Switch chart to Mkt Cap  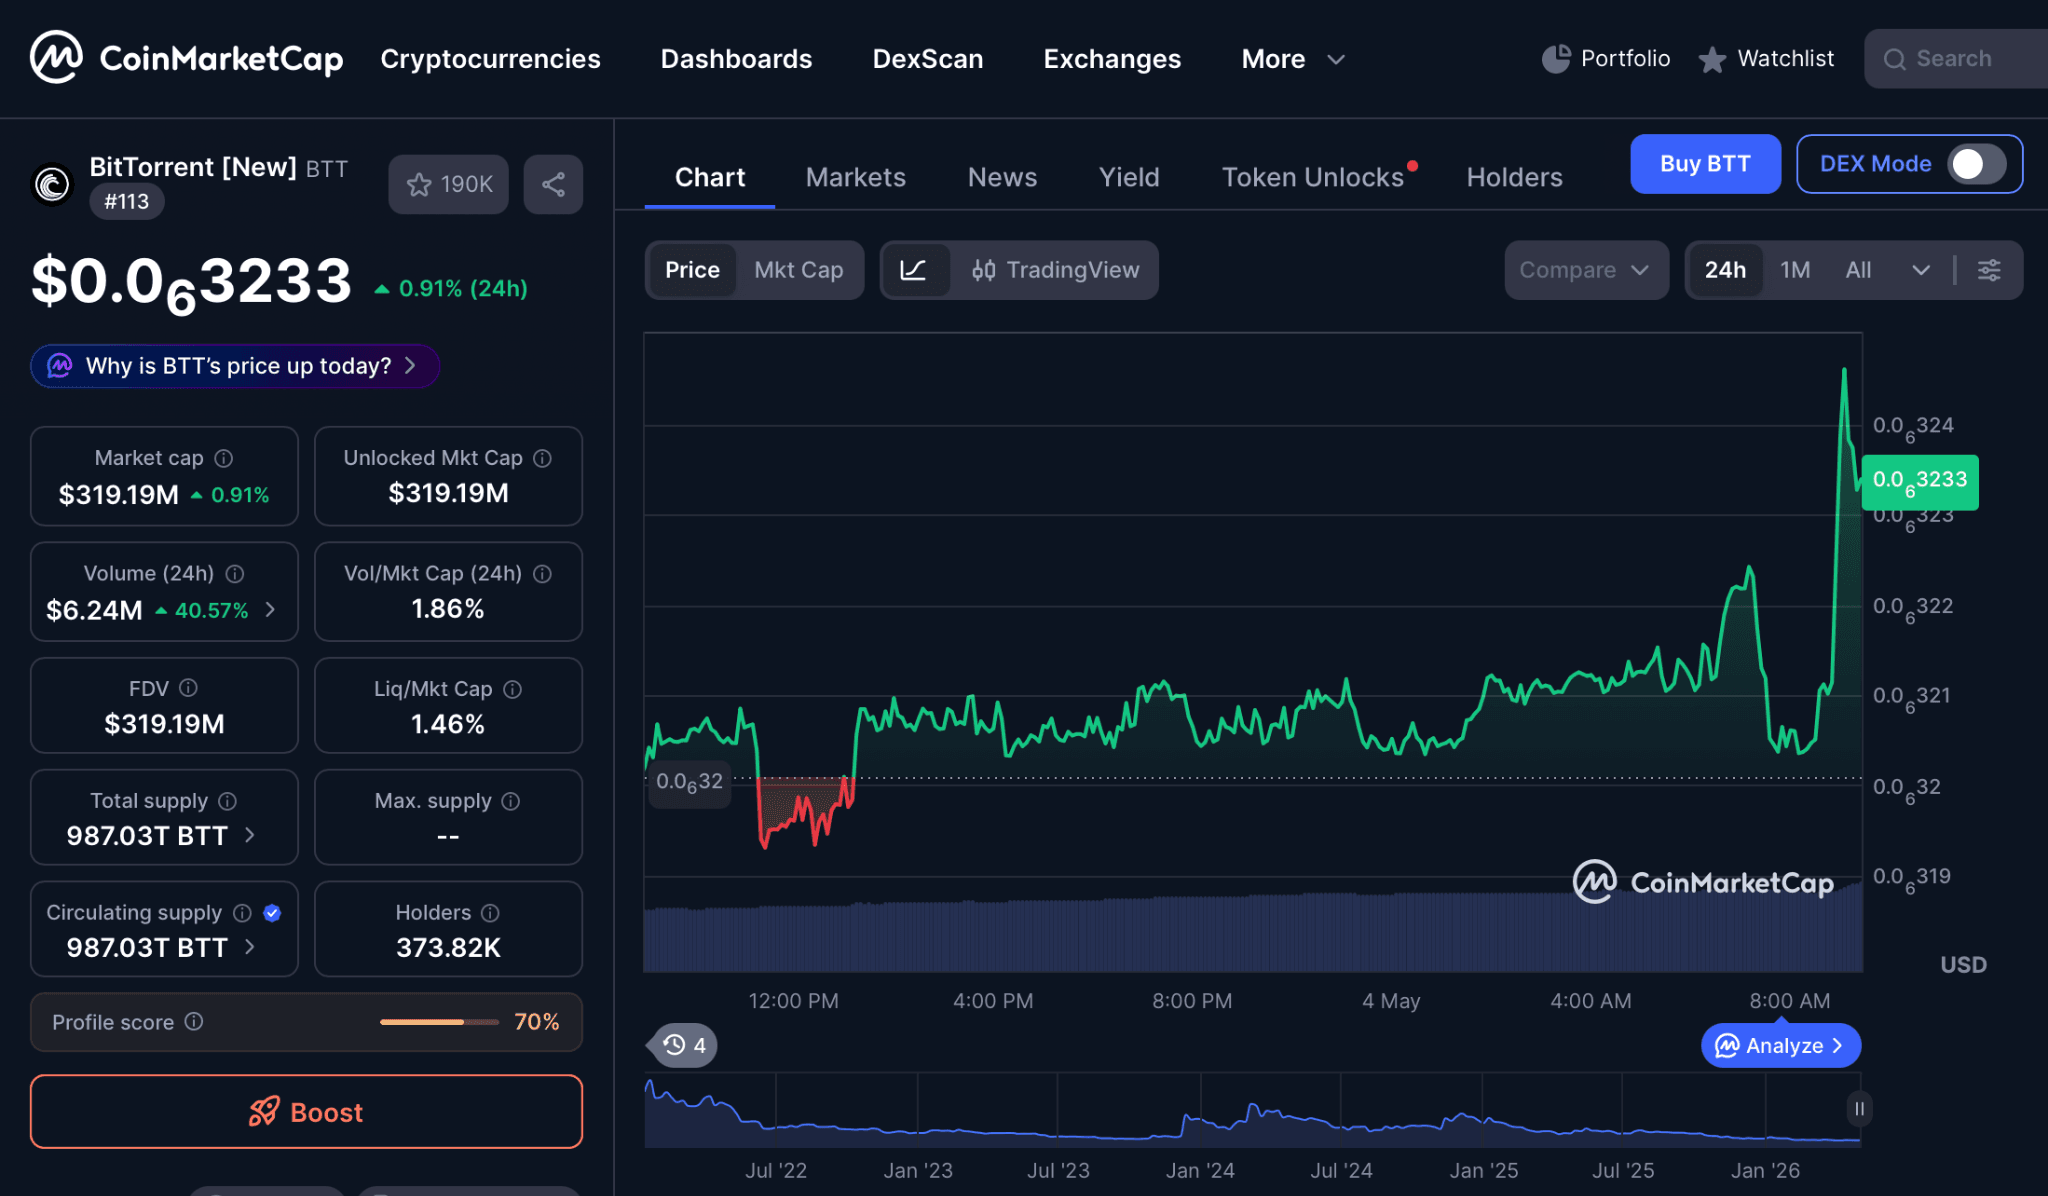pos(798,270)
